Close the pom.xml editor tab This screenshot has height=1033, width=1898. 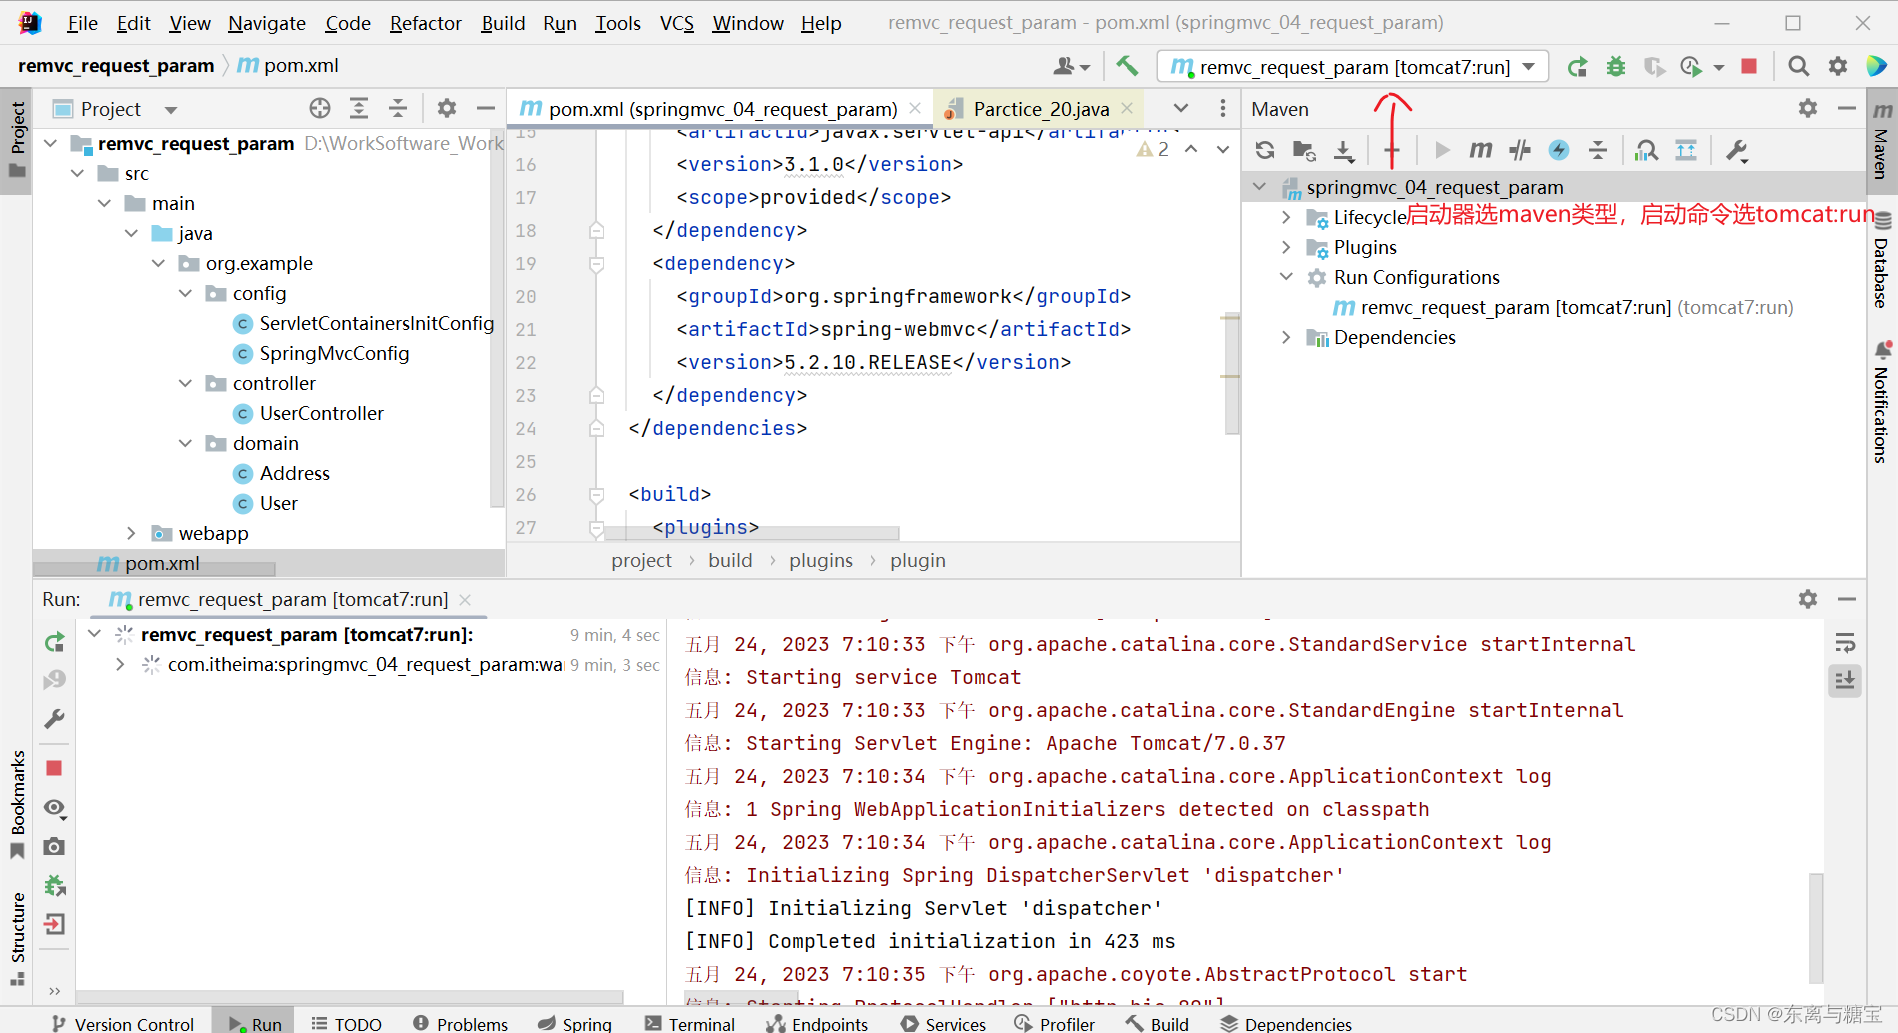coord(915,108)
